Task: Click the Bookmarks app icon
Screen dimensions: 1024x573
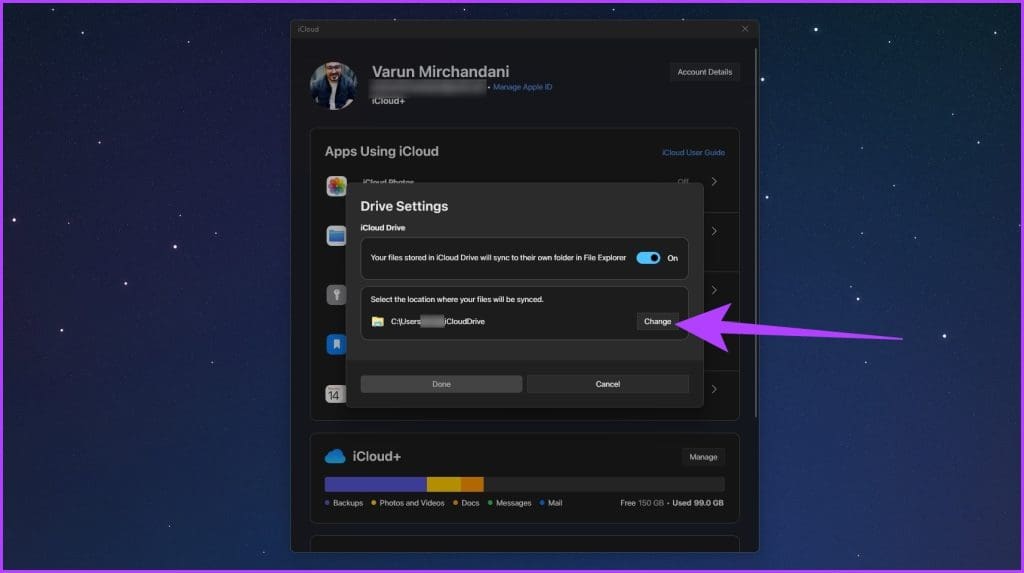Action: [336, 344]
